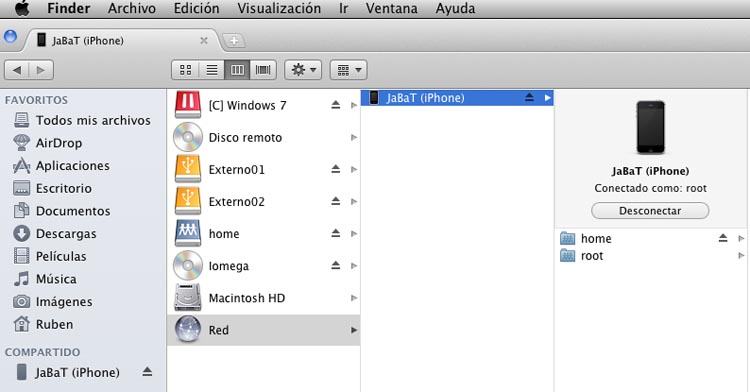750x392 pixels.
Task: Switch to icon view
Action: [185, 70]
